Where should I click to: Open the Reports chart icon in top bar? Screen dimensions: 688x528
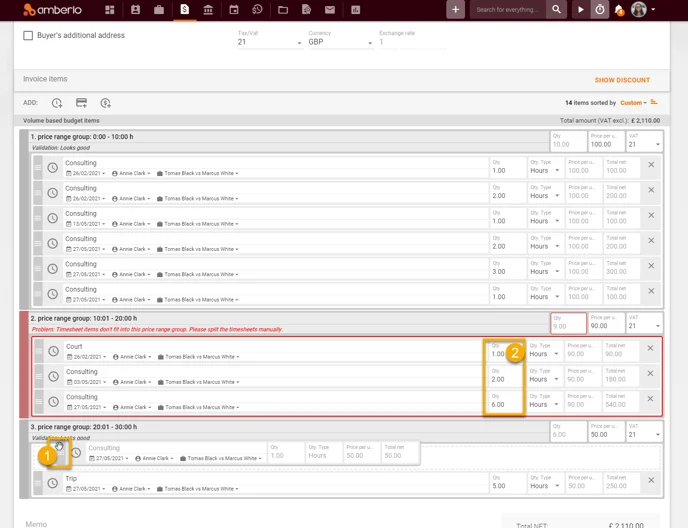tap(355, 10)
